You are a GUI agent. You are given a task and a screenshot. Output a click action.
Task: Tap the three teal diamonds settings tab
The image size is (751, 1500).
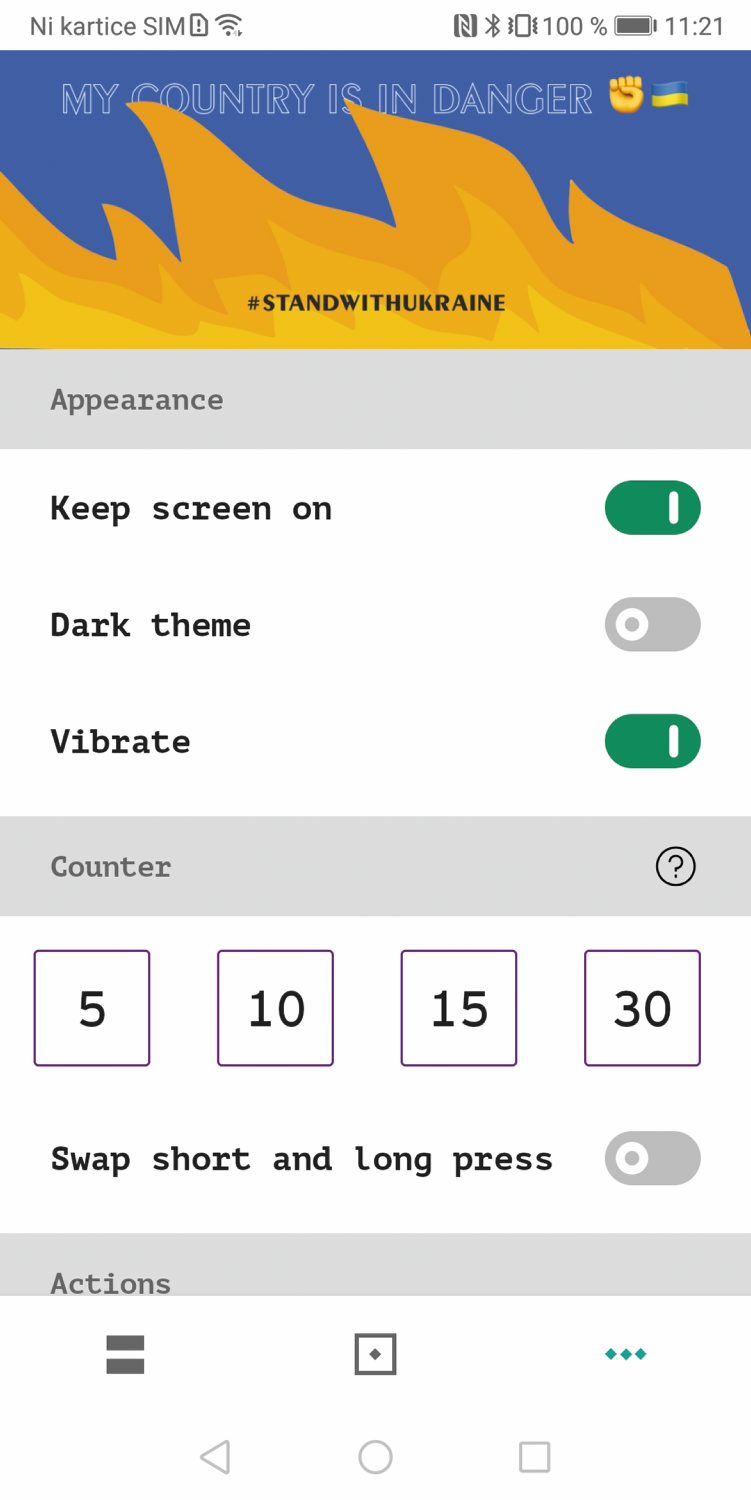tap(625, 1355)
